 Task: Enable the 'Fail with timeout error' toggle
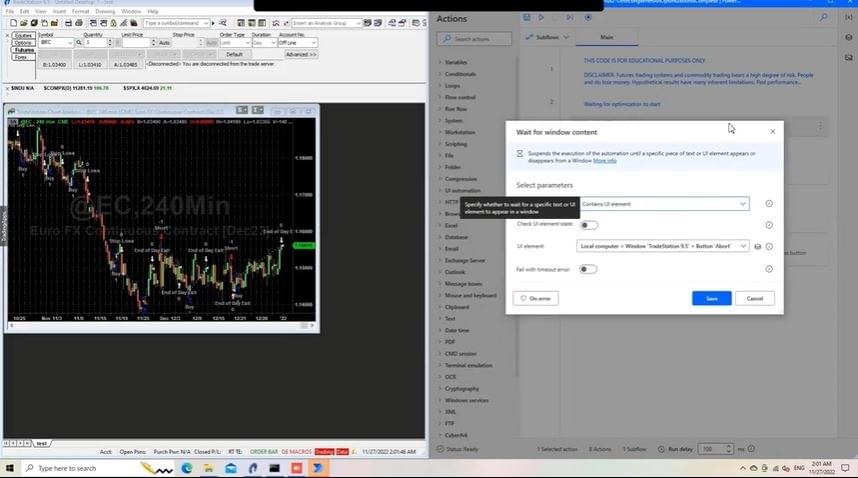pos(588,269)
